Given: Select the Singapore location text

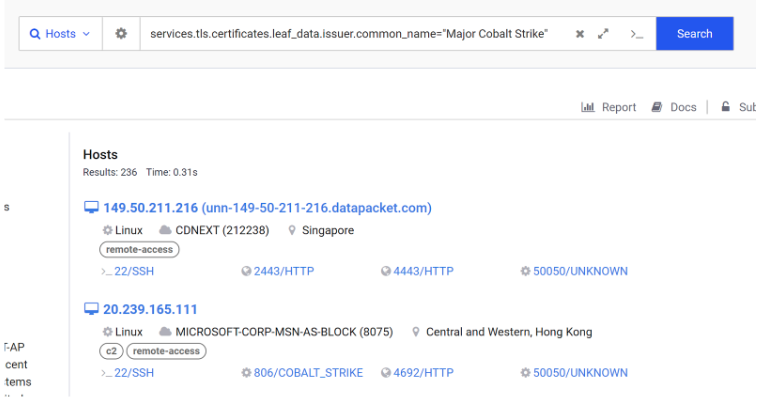Looking at the screenshot, I should tap(328, 230).
